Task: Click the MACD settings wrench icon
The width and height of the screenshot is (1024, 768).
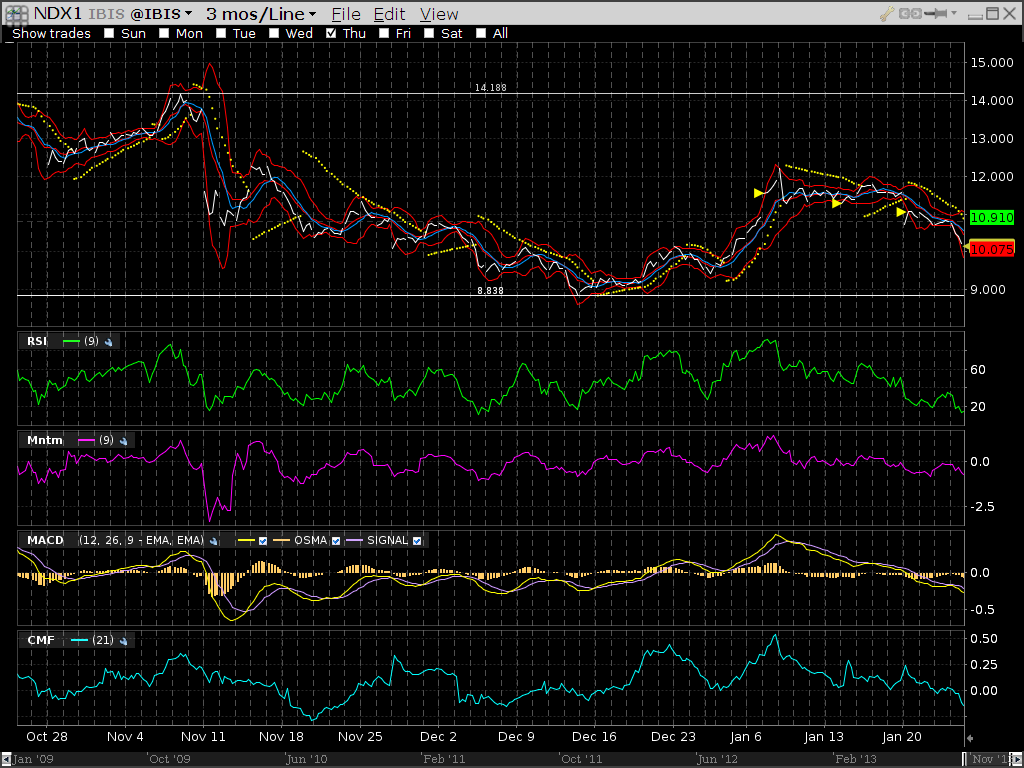Action: coord(214,541)
